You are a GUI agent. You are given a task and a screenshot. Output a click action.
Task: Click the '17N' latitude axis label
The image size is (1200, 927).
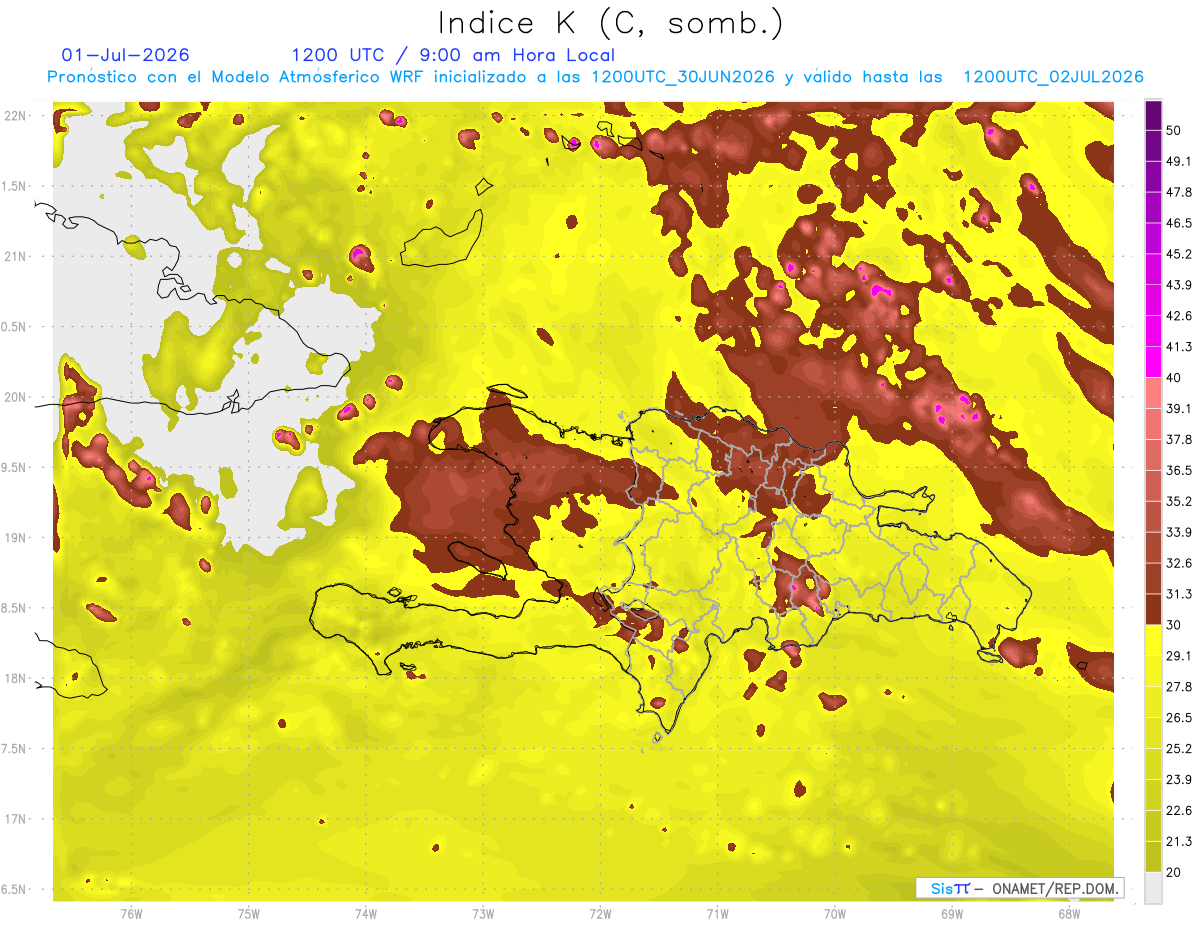[15, 819]
